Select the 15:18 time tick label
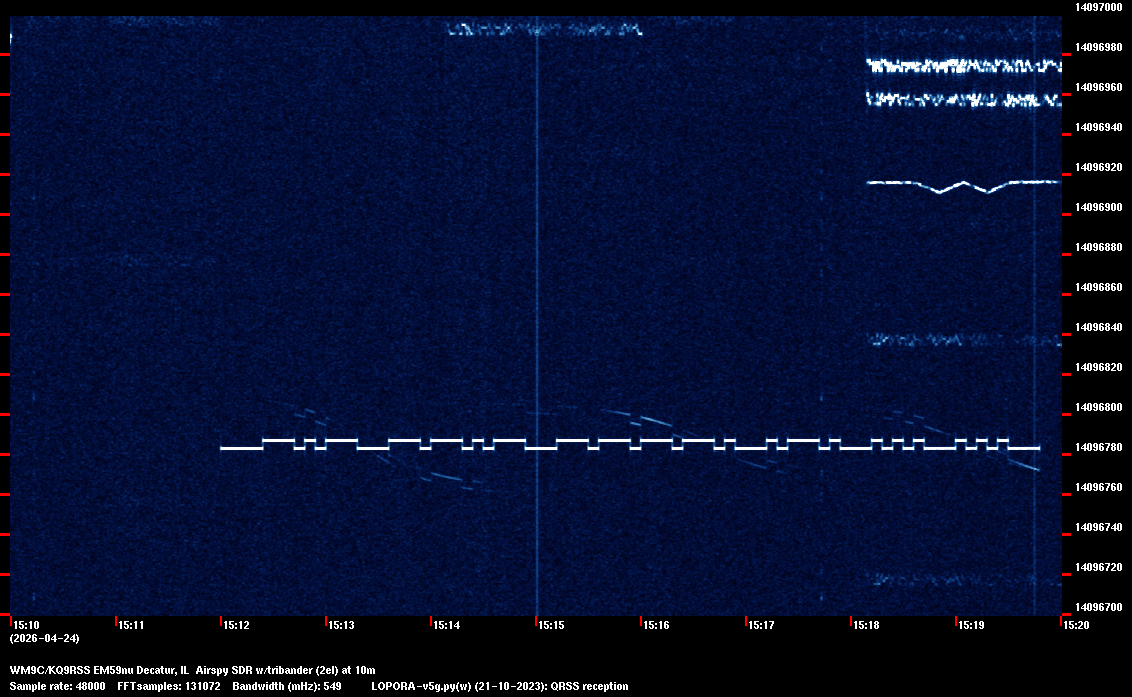This screenshot has height=697, width=1132. (x=866, y=625)
